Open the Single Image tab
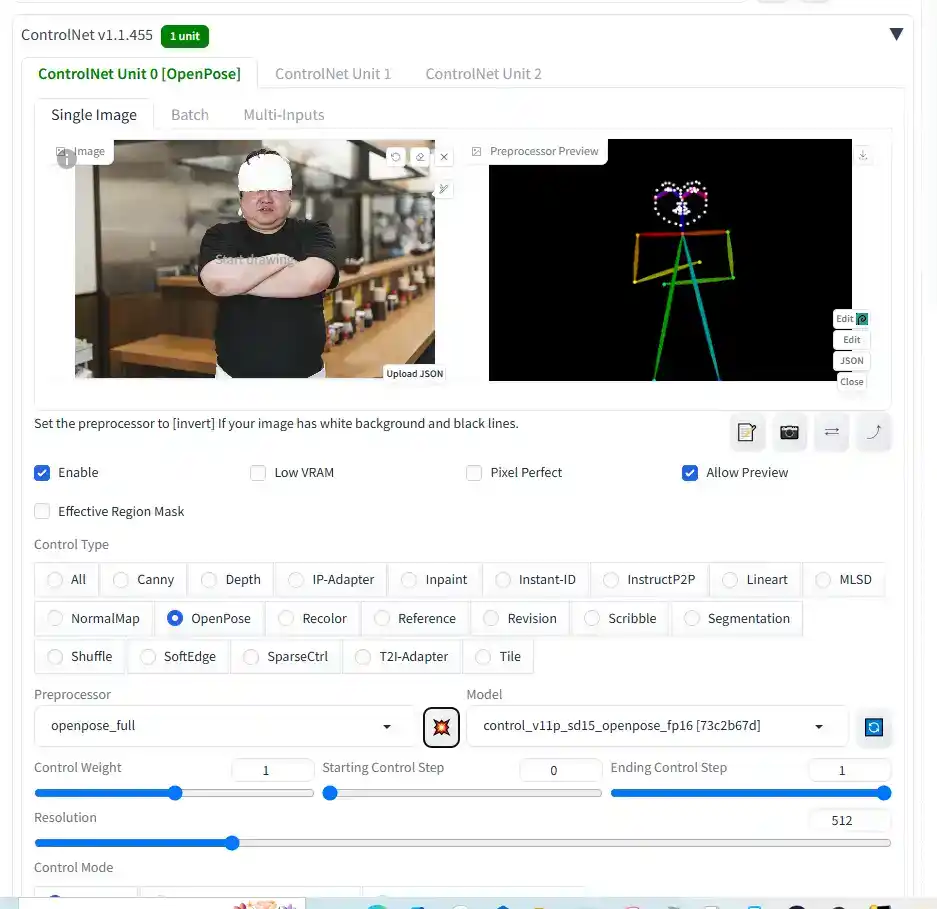937x909 pixels. (x=94, y=114)
